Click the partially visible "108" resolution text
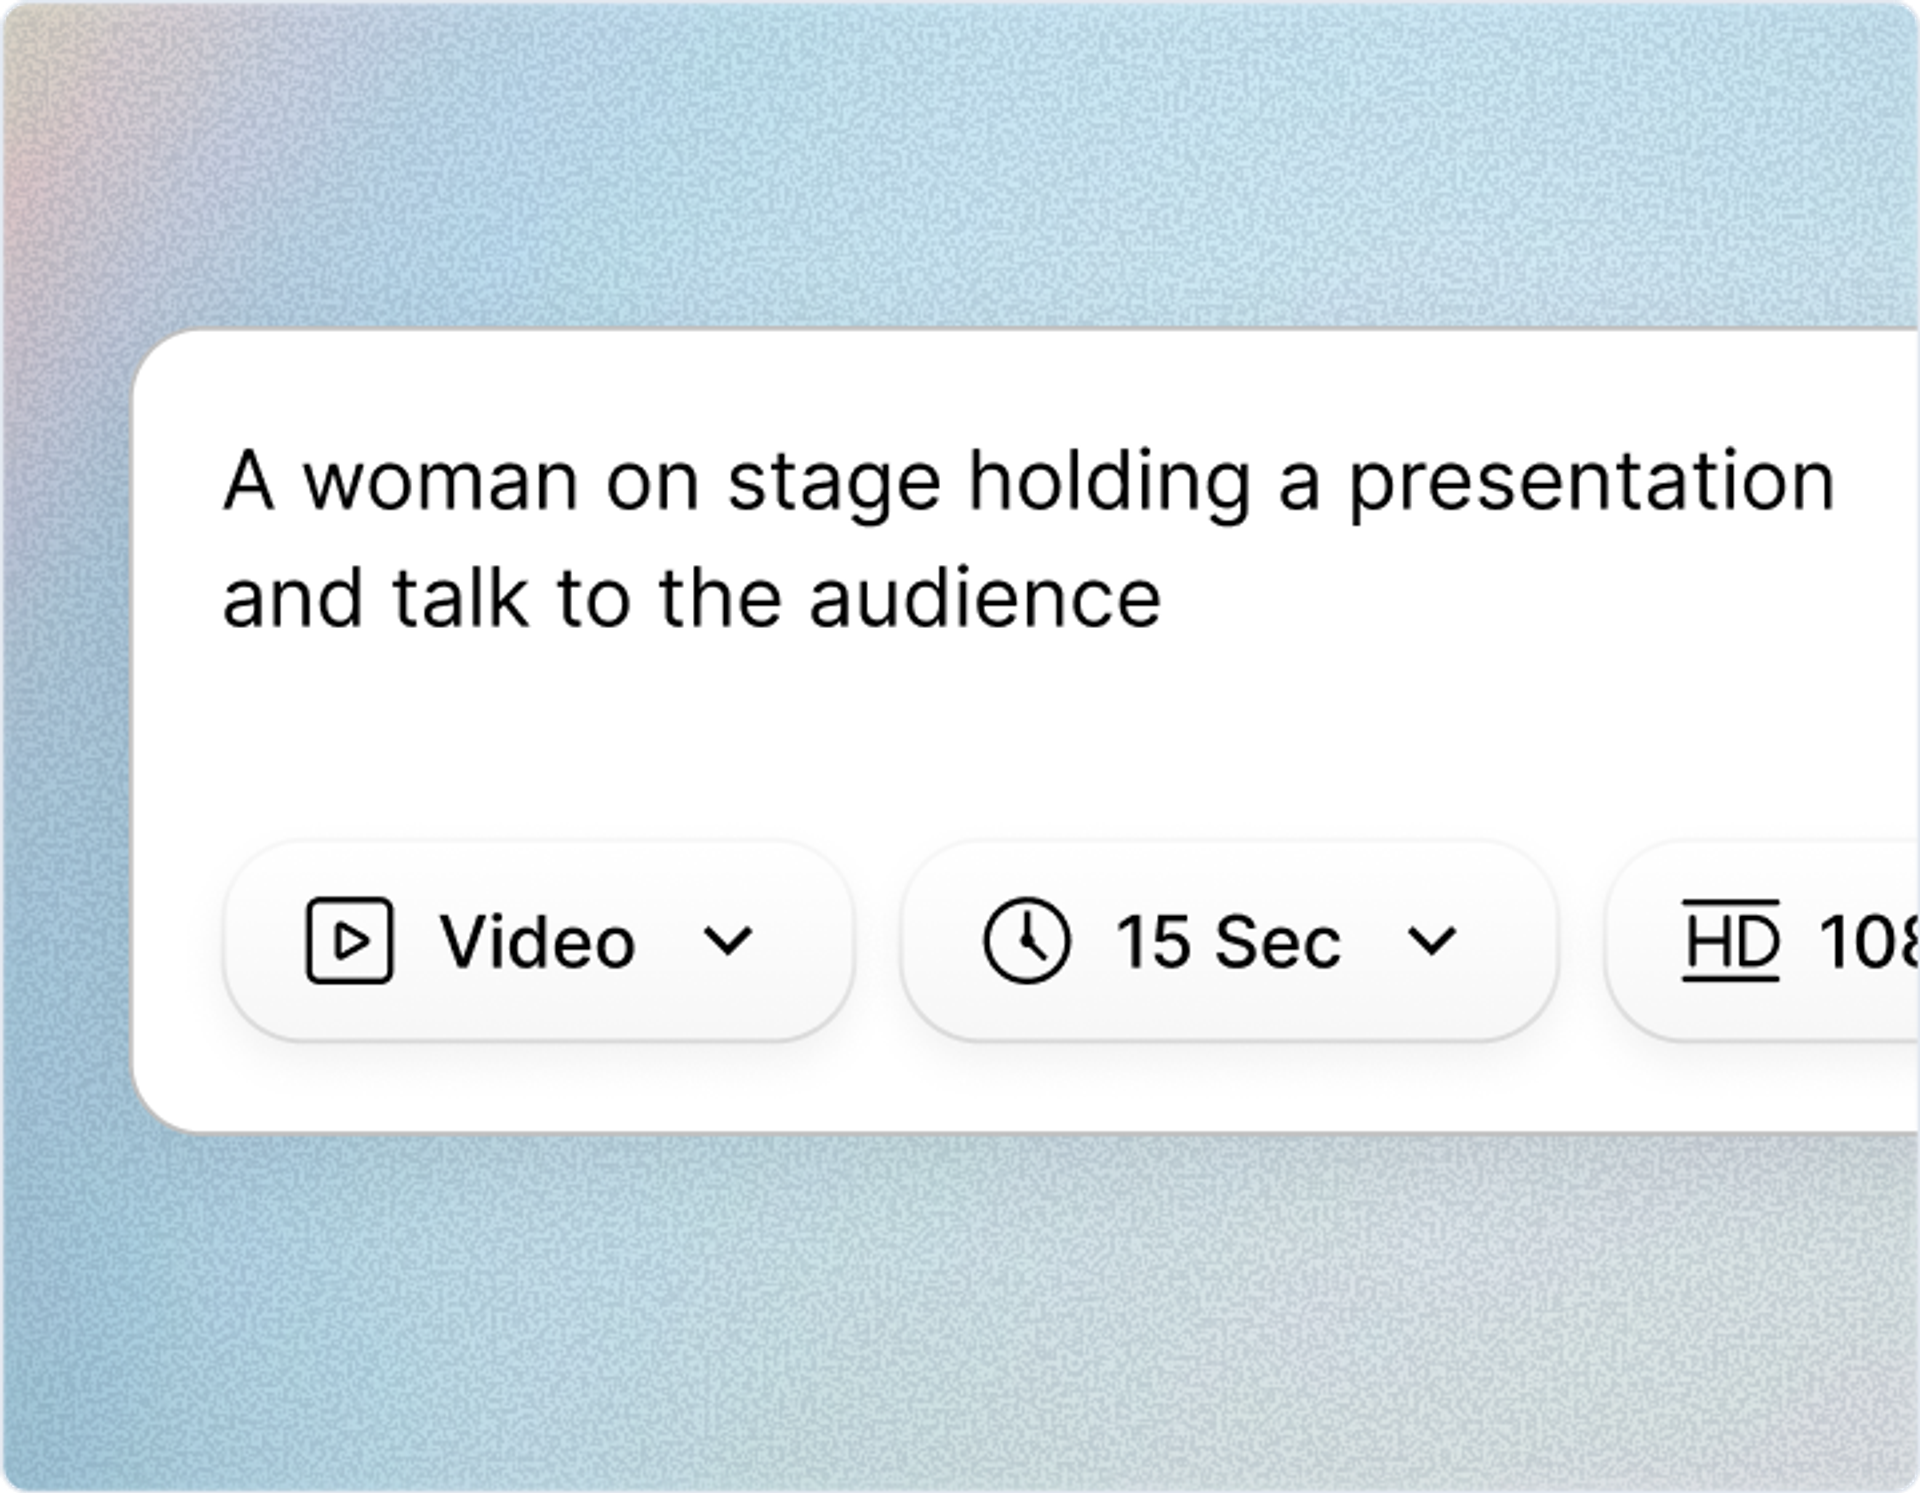1920x1493 pixels. [x=1866, y=943]
